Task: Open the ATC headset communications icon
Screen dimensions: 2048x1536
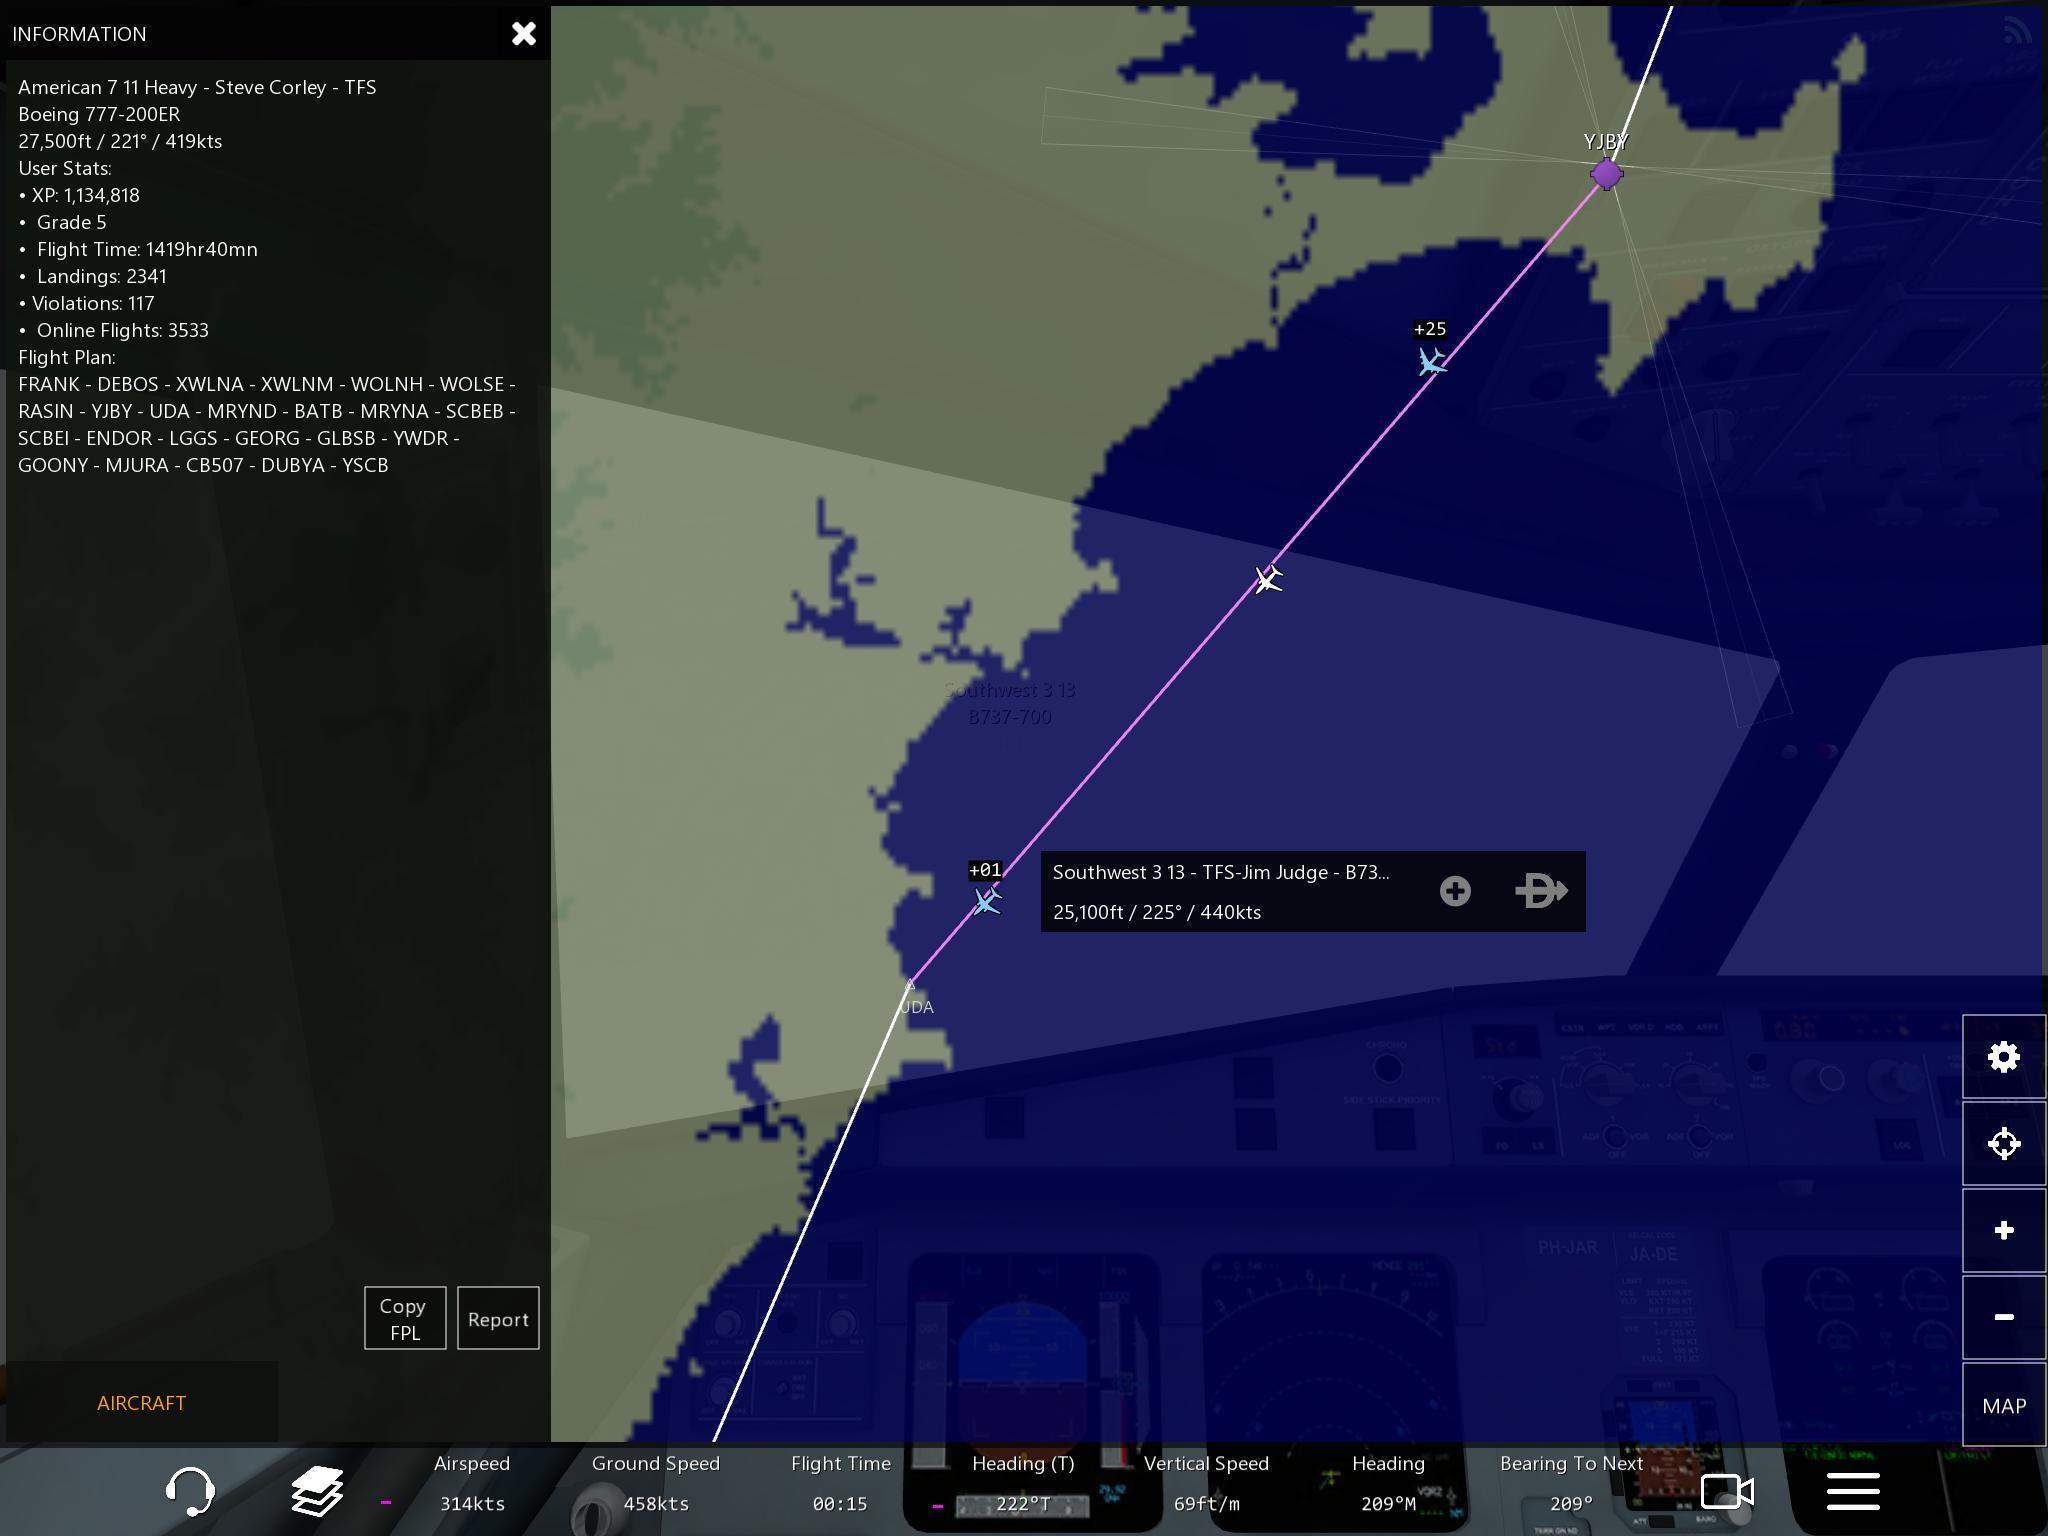Action: click(x=190, y=1491)
